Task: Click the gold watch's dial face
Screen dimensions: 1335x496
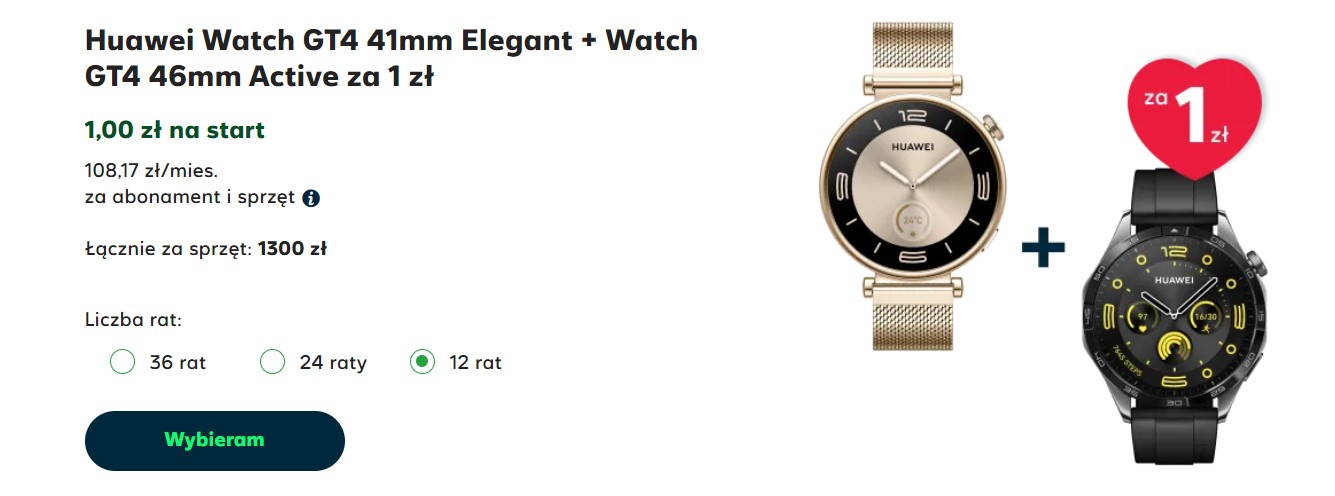Action: (x=912, y=187)
